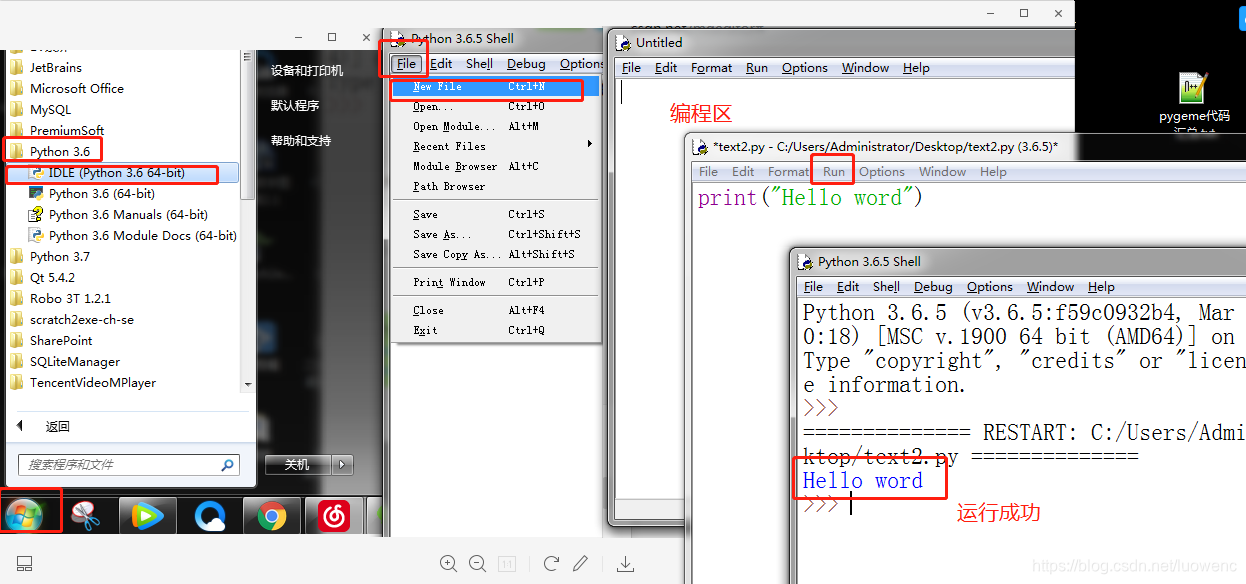
Task: Click the 关机 shutdown button
Action: coord(298,465)
